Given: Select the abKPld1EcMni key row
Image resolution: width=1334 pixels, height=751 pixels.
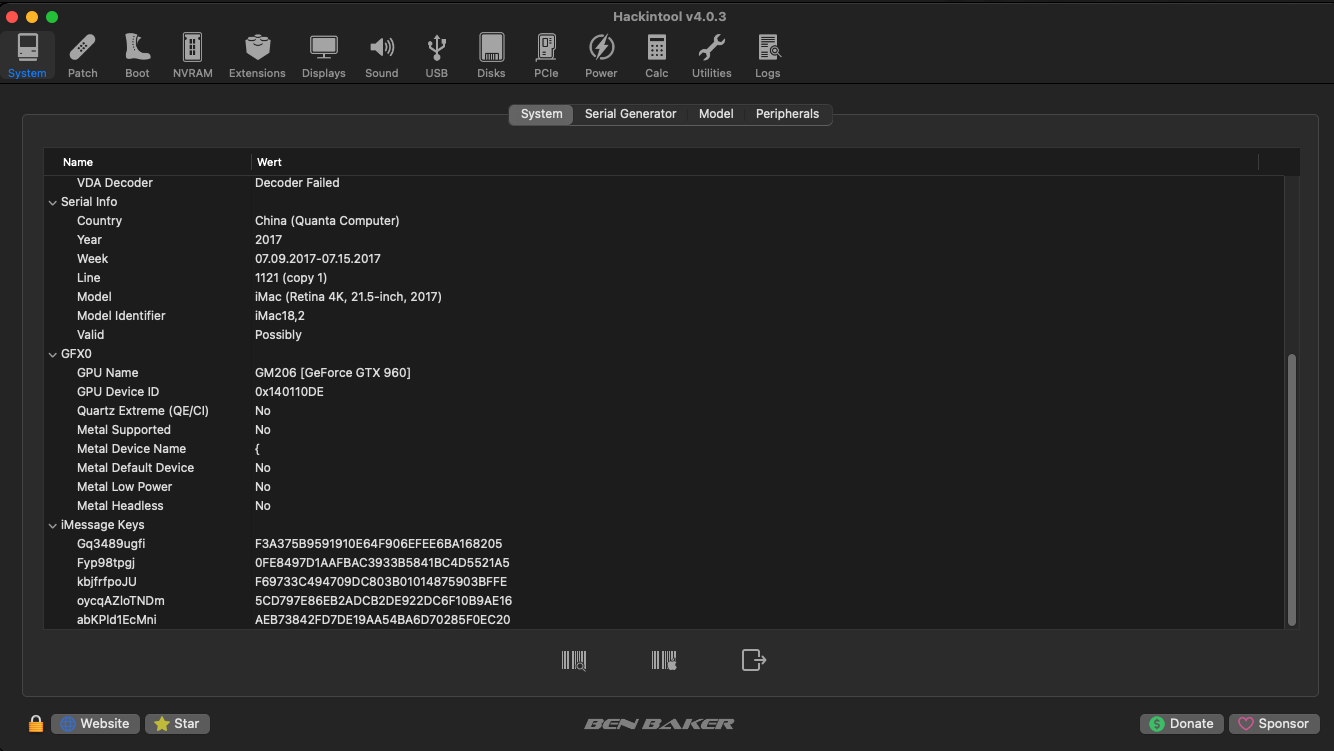Looking at the screenshot, I should [664, 620].
